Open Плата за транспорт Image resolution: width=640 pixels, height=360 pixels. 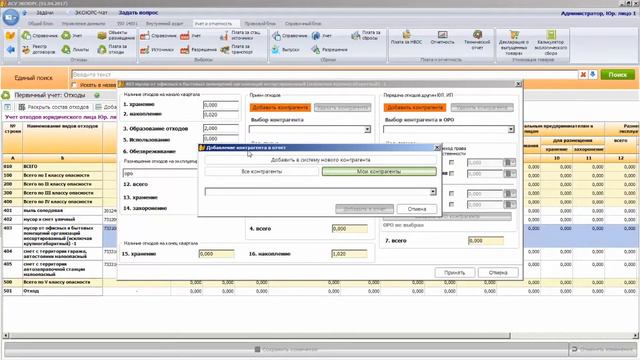pos(236,50)
